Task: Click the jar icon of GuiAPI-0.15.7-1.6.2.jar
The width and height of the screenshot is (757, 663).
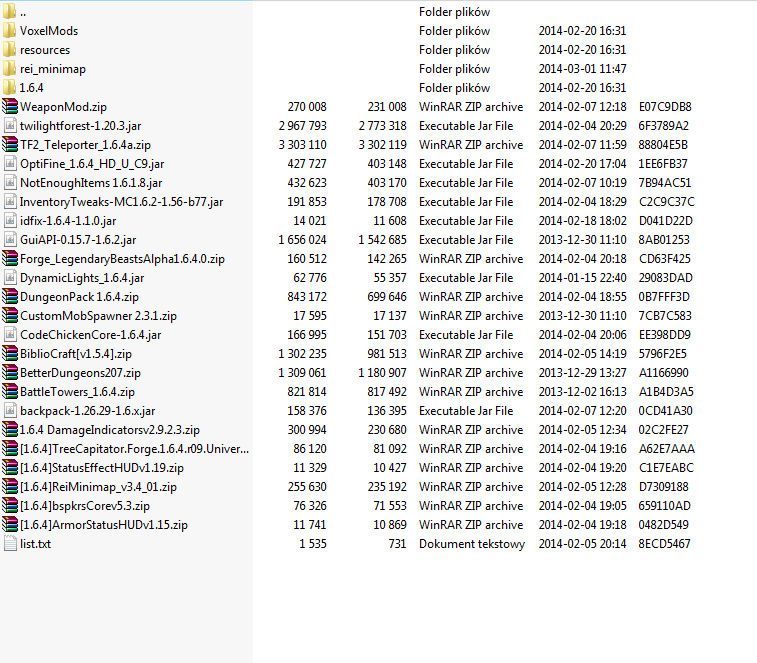Action: [10, 240]
